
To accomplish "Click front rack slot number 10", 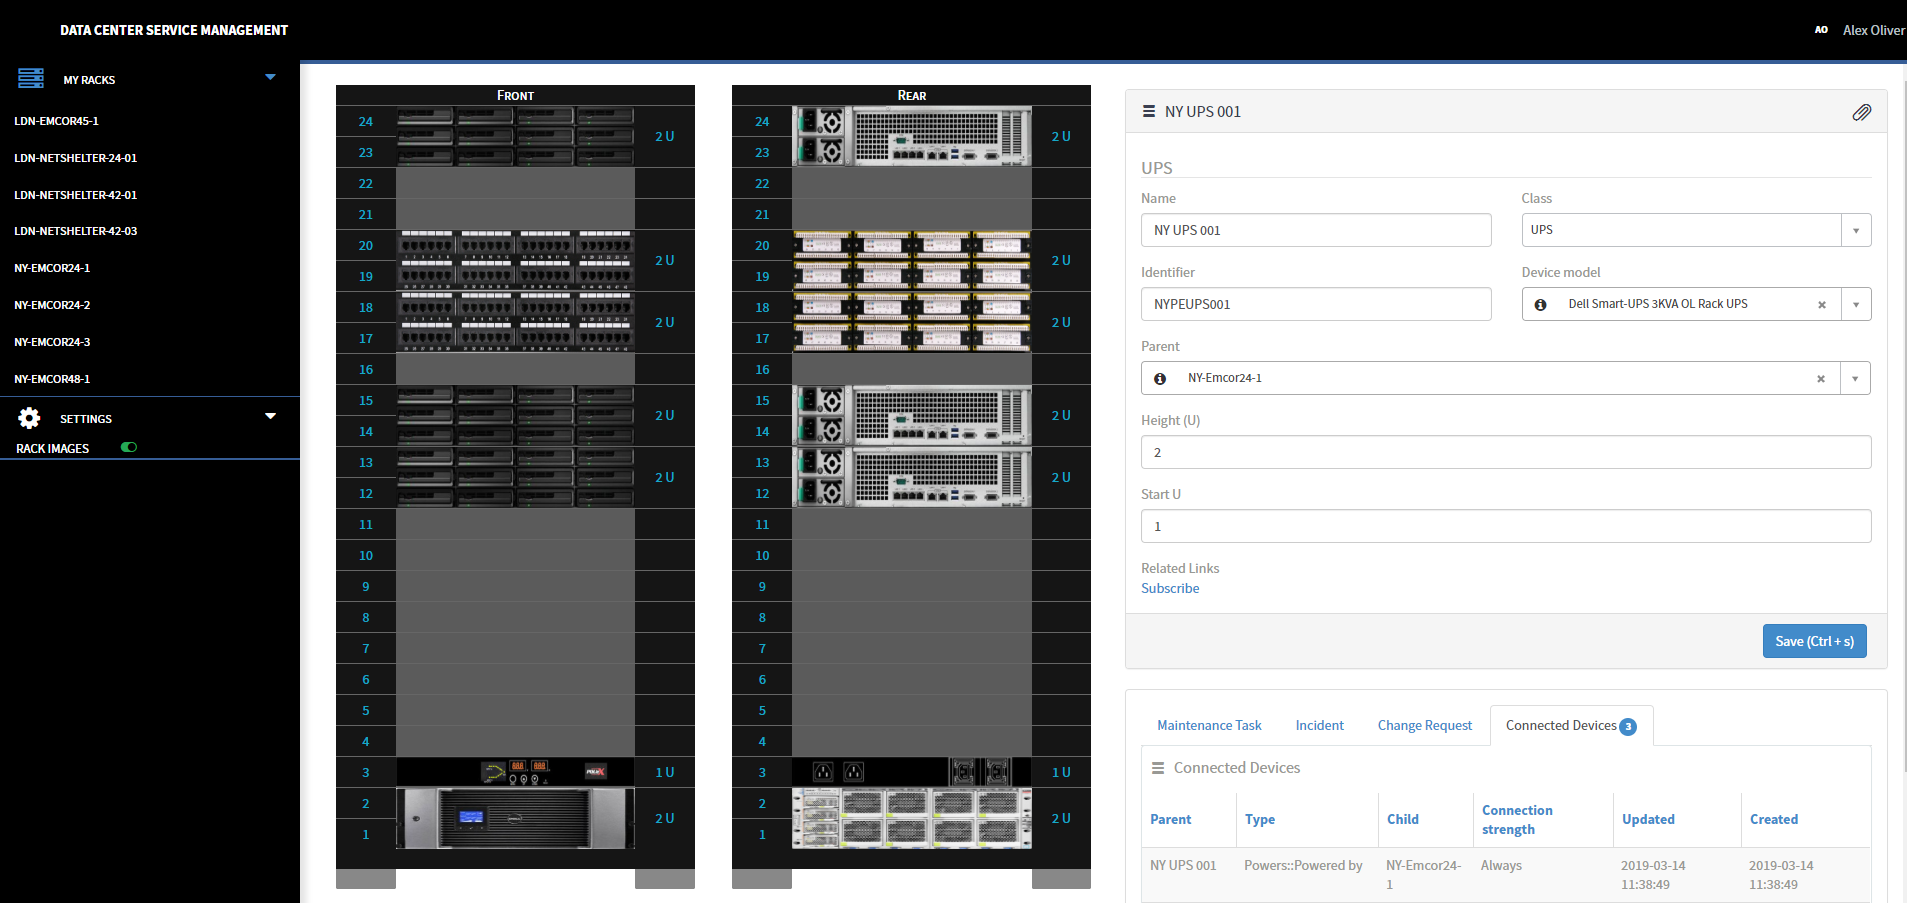I will 366,555.
